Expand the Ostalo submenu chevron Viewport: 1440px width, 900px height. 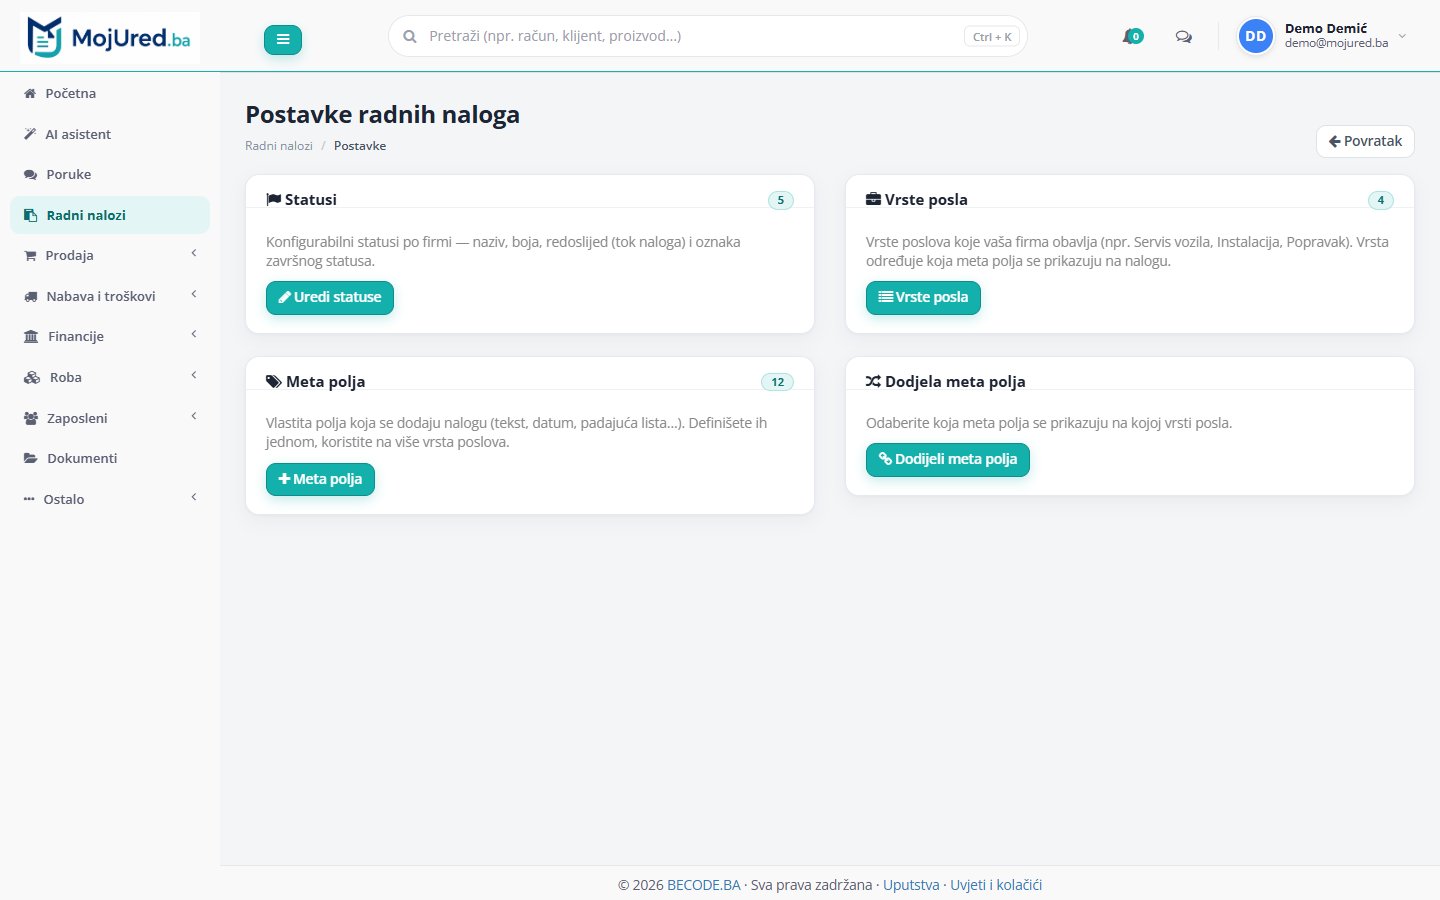pyautogui.click(x=194, y=497)
